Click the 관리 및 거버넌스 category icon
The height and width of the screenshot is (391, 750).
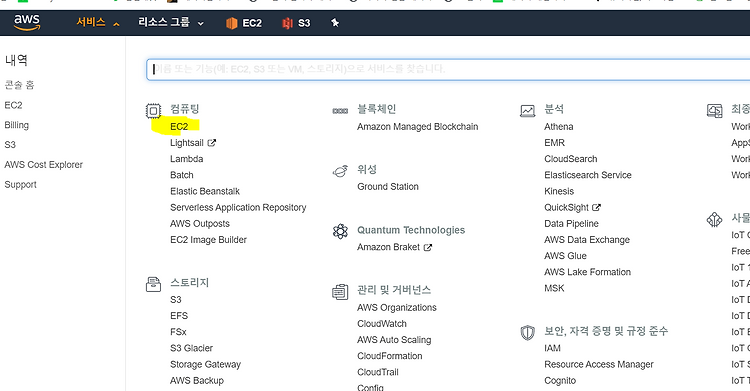point(340,291)
